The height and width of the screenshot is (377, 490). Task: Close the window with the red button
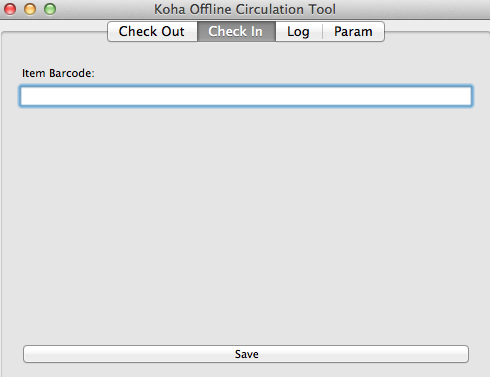tap(10, 9)
